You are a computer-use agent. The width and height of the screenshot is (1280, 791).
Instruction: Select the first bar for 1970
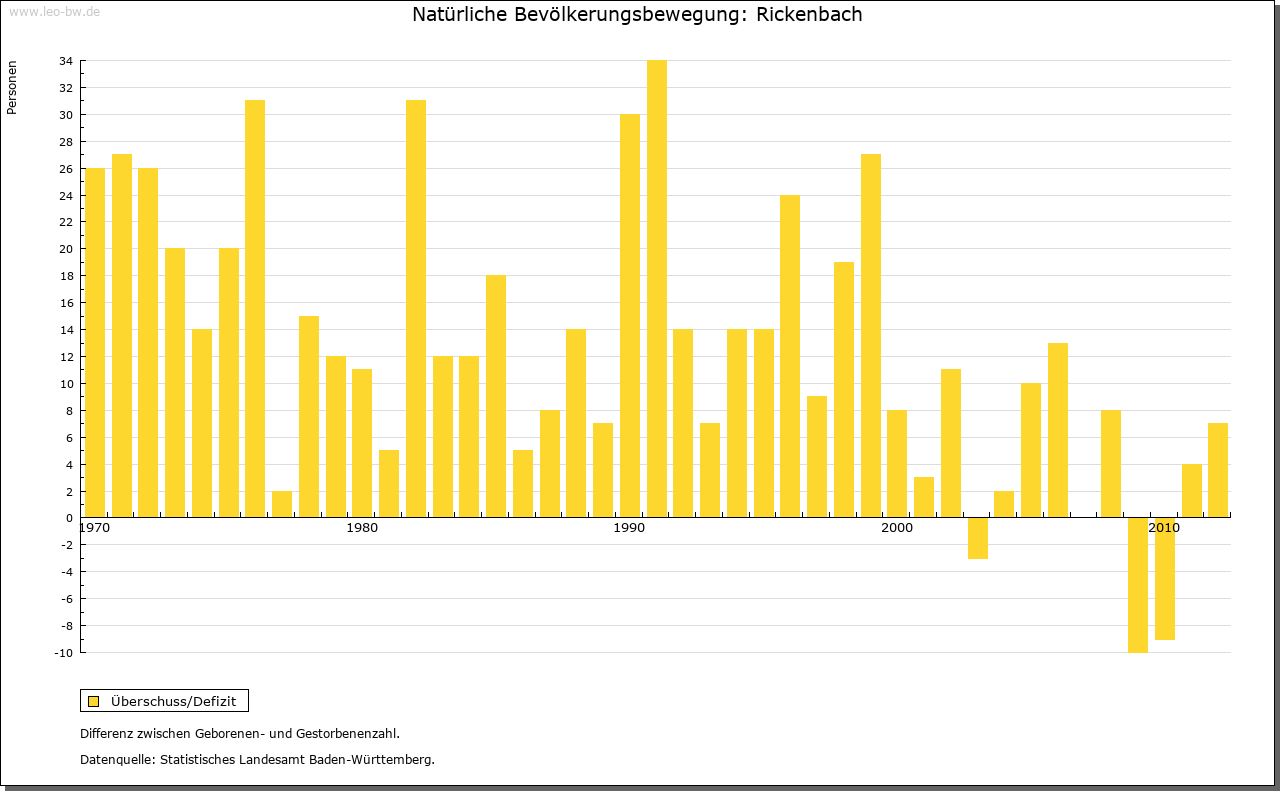click(95, 342)
